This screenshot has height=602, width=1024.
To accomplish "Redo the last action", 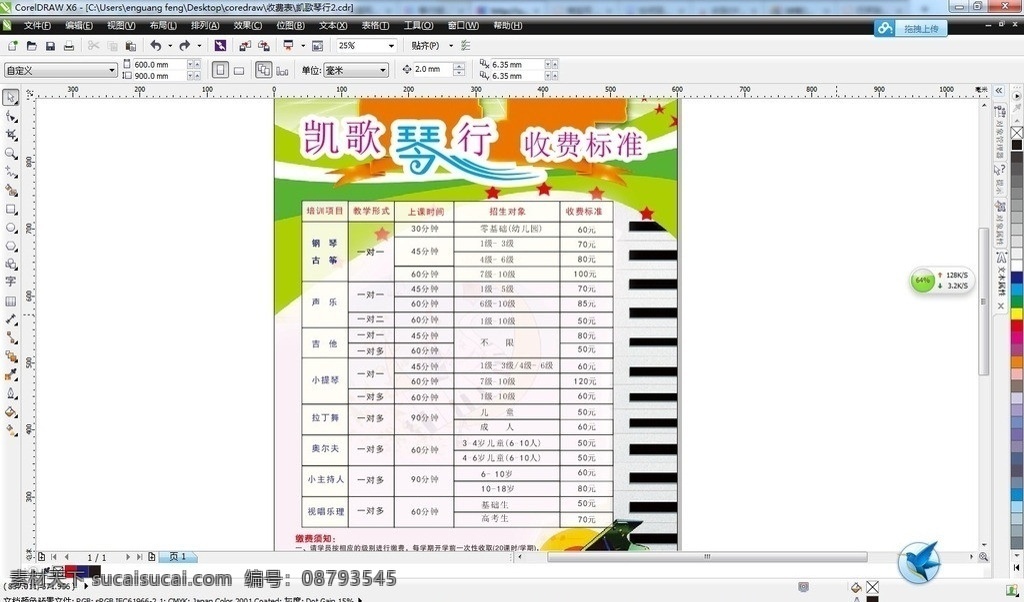I will 184,46.
